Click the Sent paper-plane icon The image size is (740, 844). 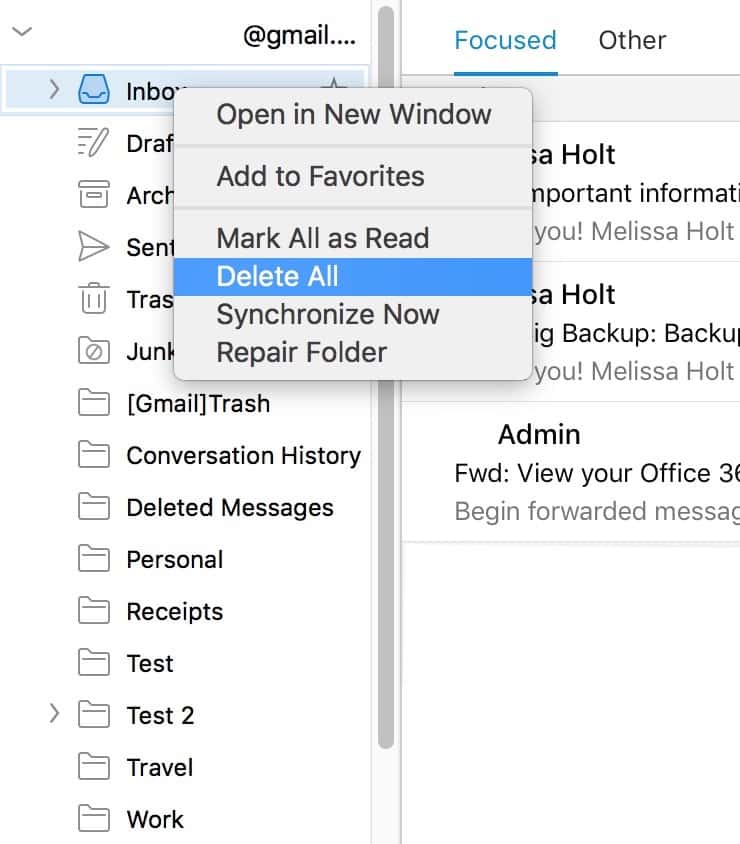pos(93,247)
